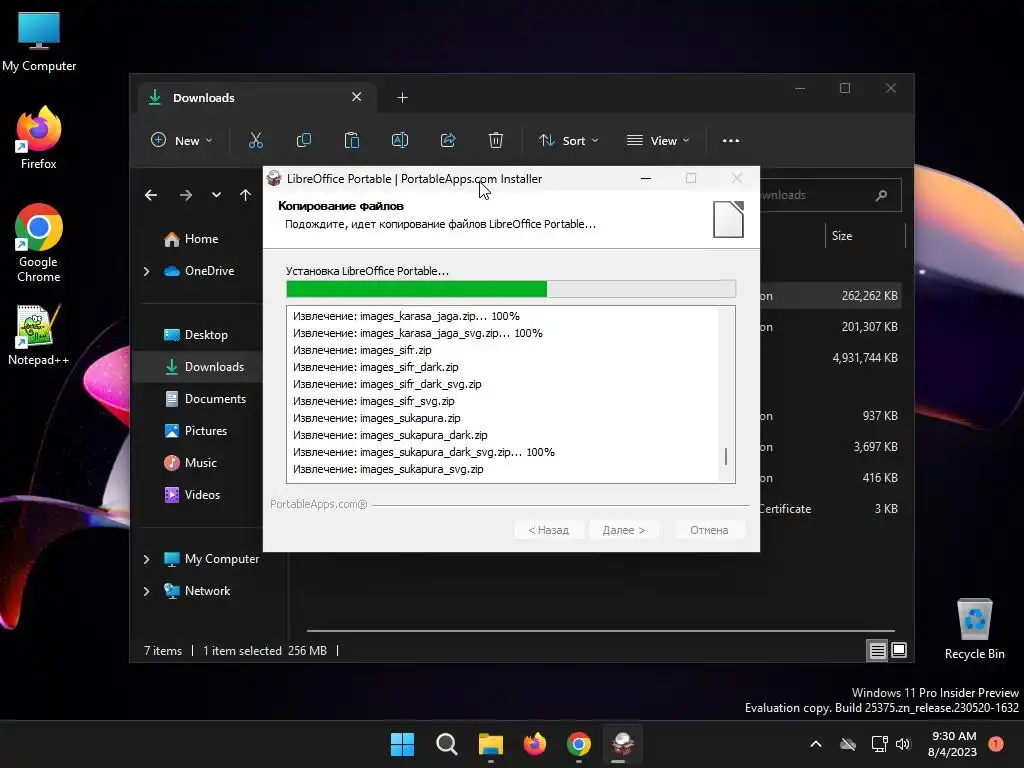Open the My Computer desktop icon
1024x768 pixels.
click(39, 42)
